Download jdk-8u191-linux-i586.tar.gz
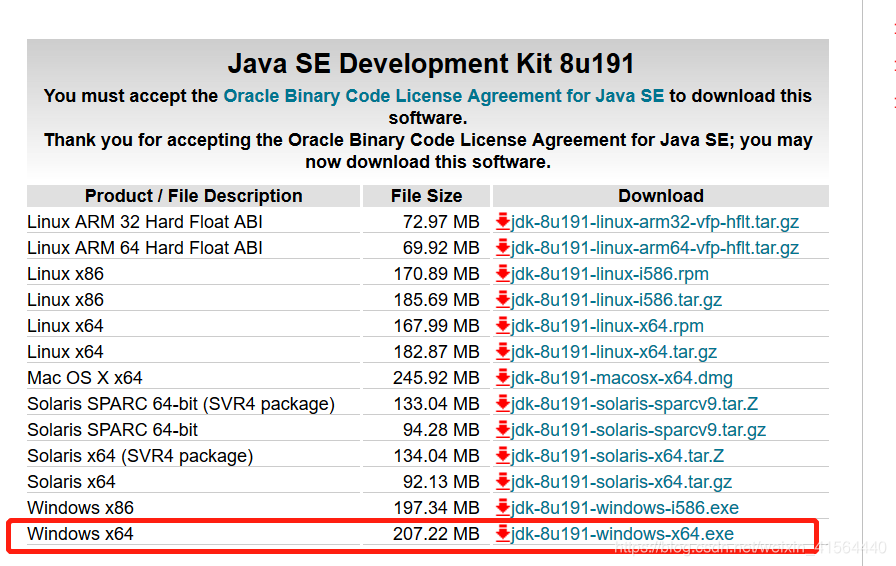Image resolution: width=896 pixels, height=566 pixels. 616,300
